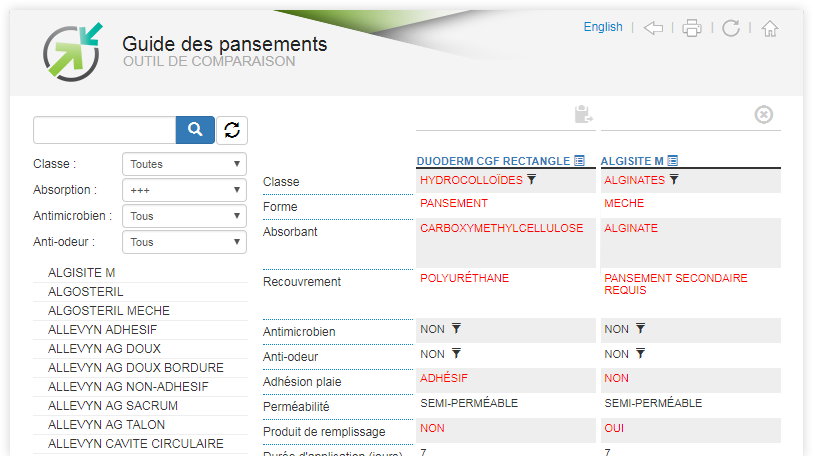Image resolution: width=813 pixels, height=456 pixels.
Task: Filter by ALGINATES class funnel icon
Action: click(674, 179)
